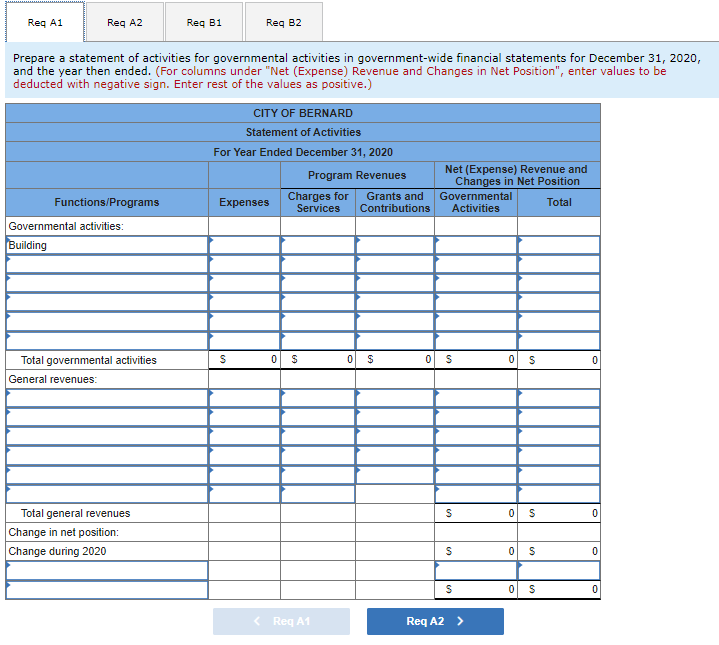Image resolution: width=719 pixels, height=645 pixels.
Task: Select the Expenses cell in Building row
Action: coord(244,245)
